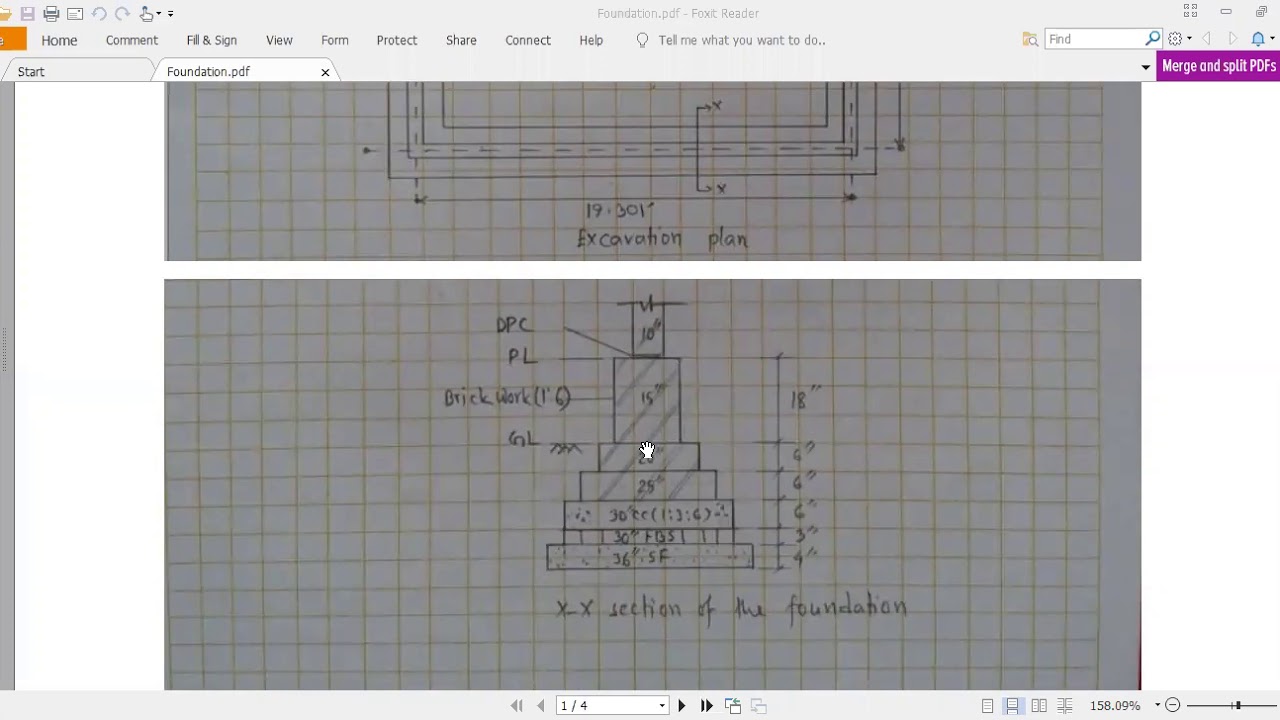Jump to the last page

pos(707,706)
